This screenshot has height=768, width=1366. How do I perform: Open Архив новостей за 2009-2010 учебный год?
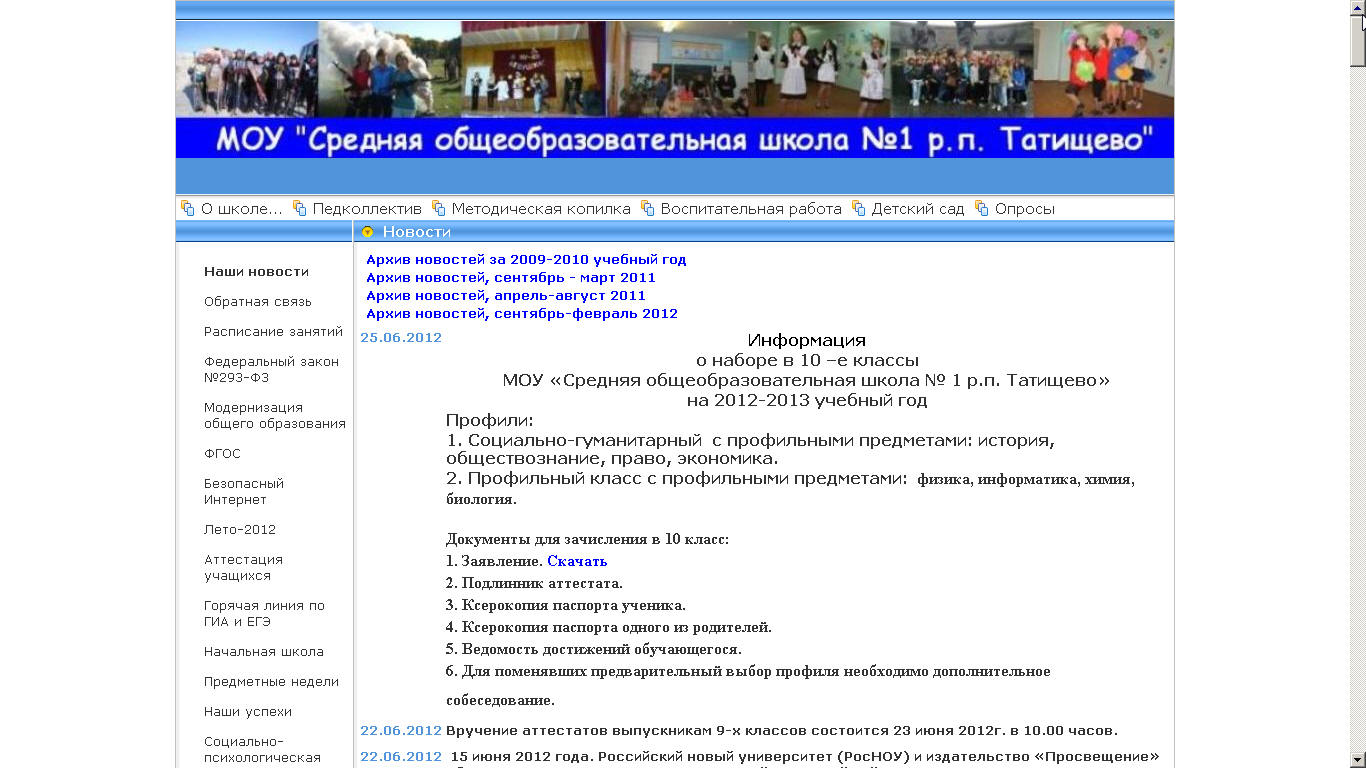click(526, 259)
